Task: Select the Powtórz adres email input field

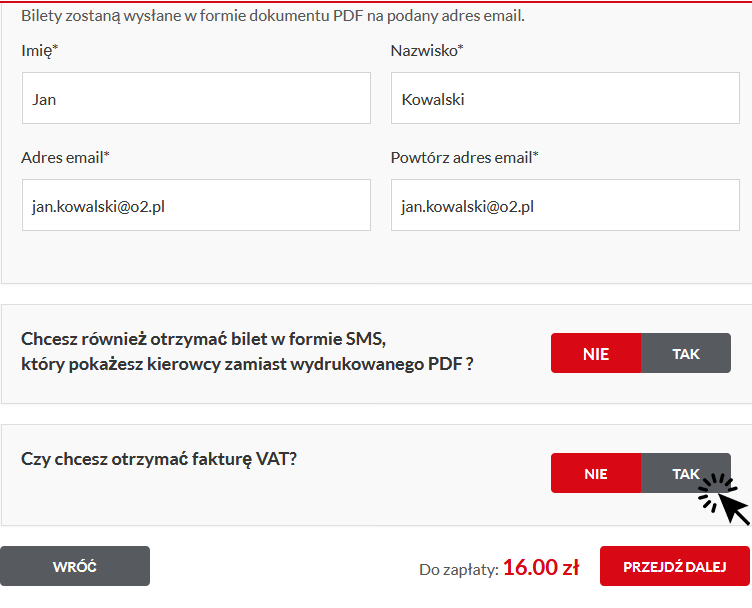Action: pyautogui.click(x=565, y=205)
